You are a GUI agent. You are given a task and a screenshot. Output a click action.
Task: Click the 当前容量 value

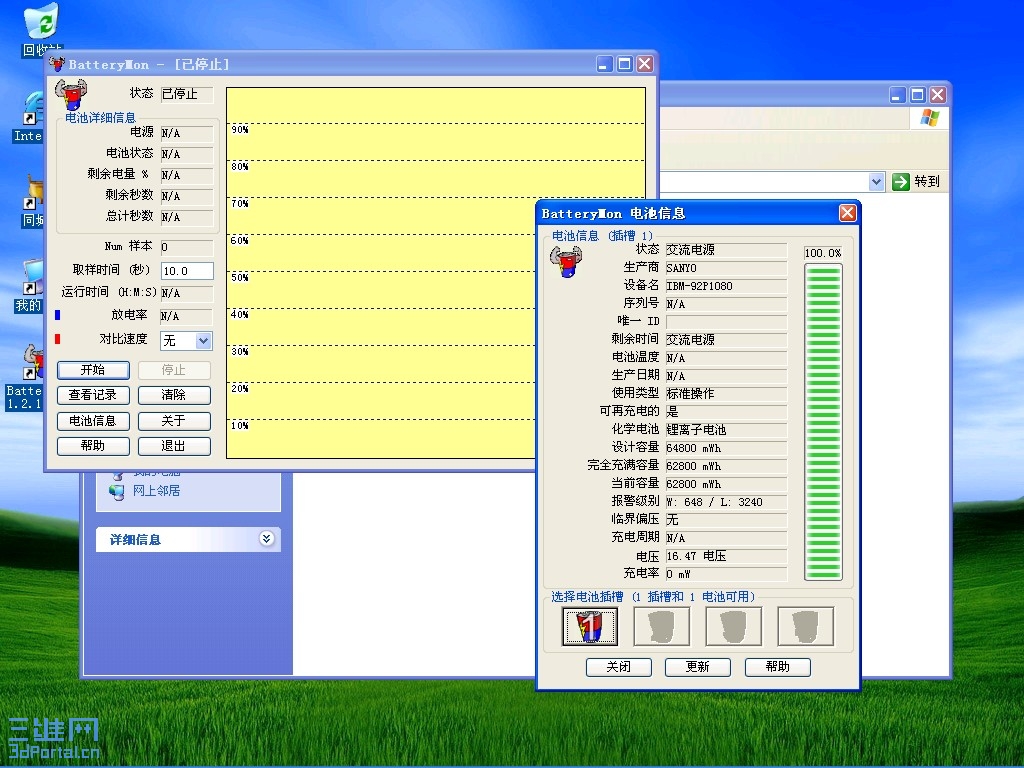pyautogui.click(x=726, y=484)
